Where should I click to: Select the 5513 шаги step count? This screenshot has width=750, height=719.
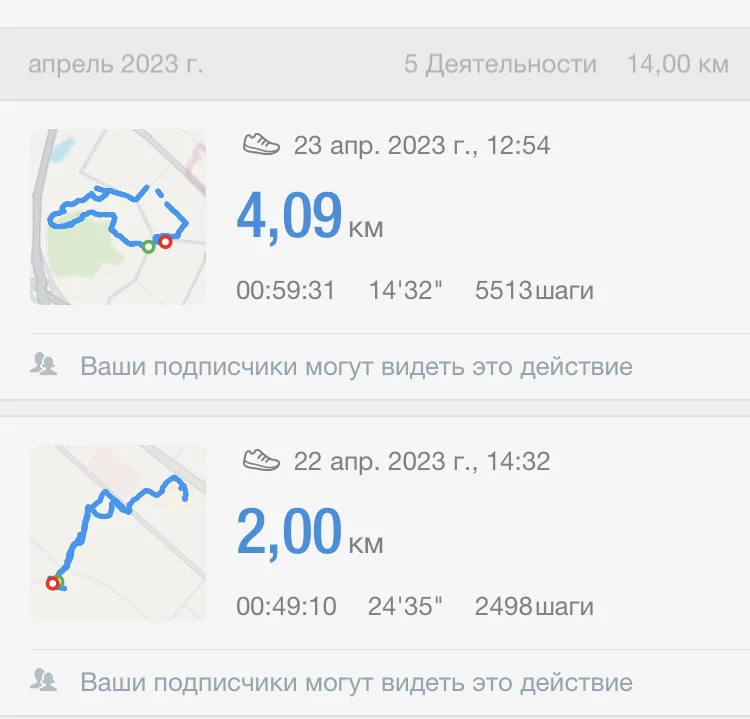tap(534, 291)
